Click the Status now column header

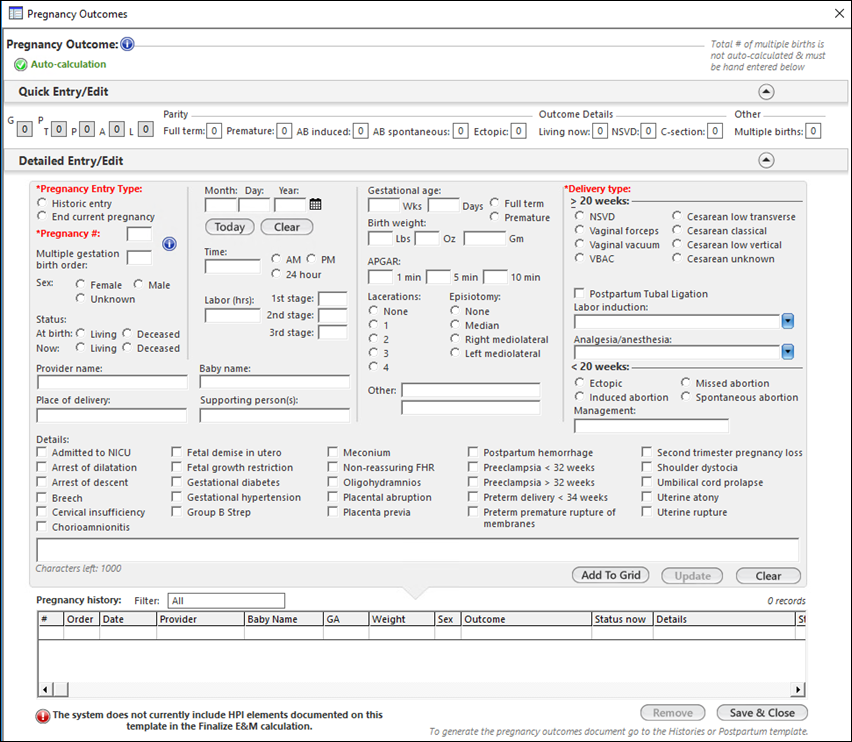(622, 619)
